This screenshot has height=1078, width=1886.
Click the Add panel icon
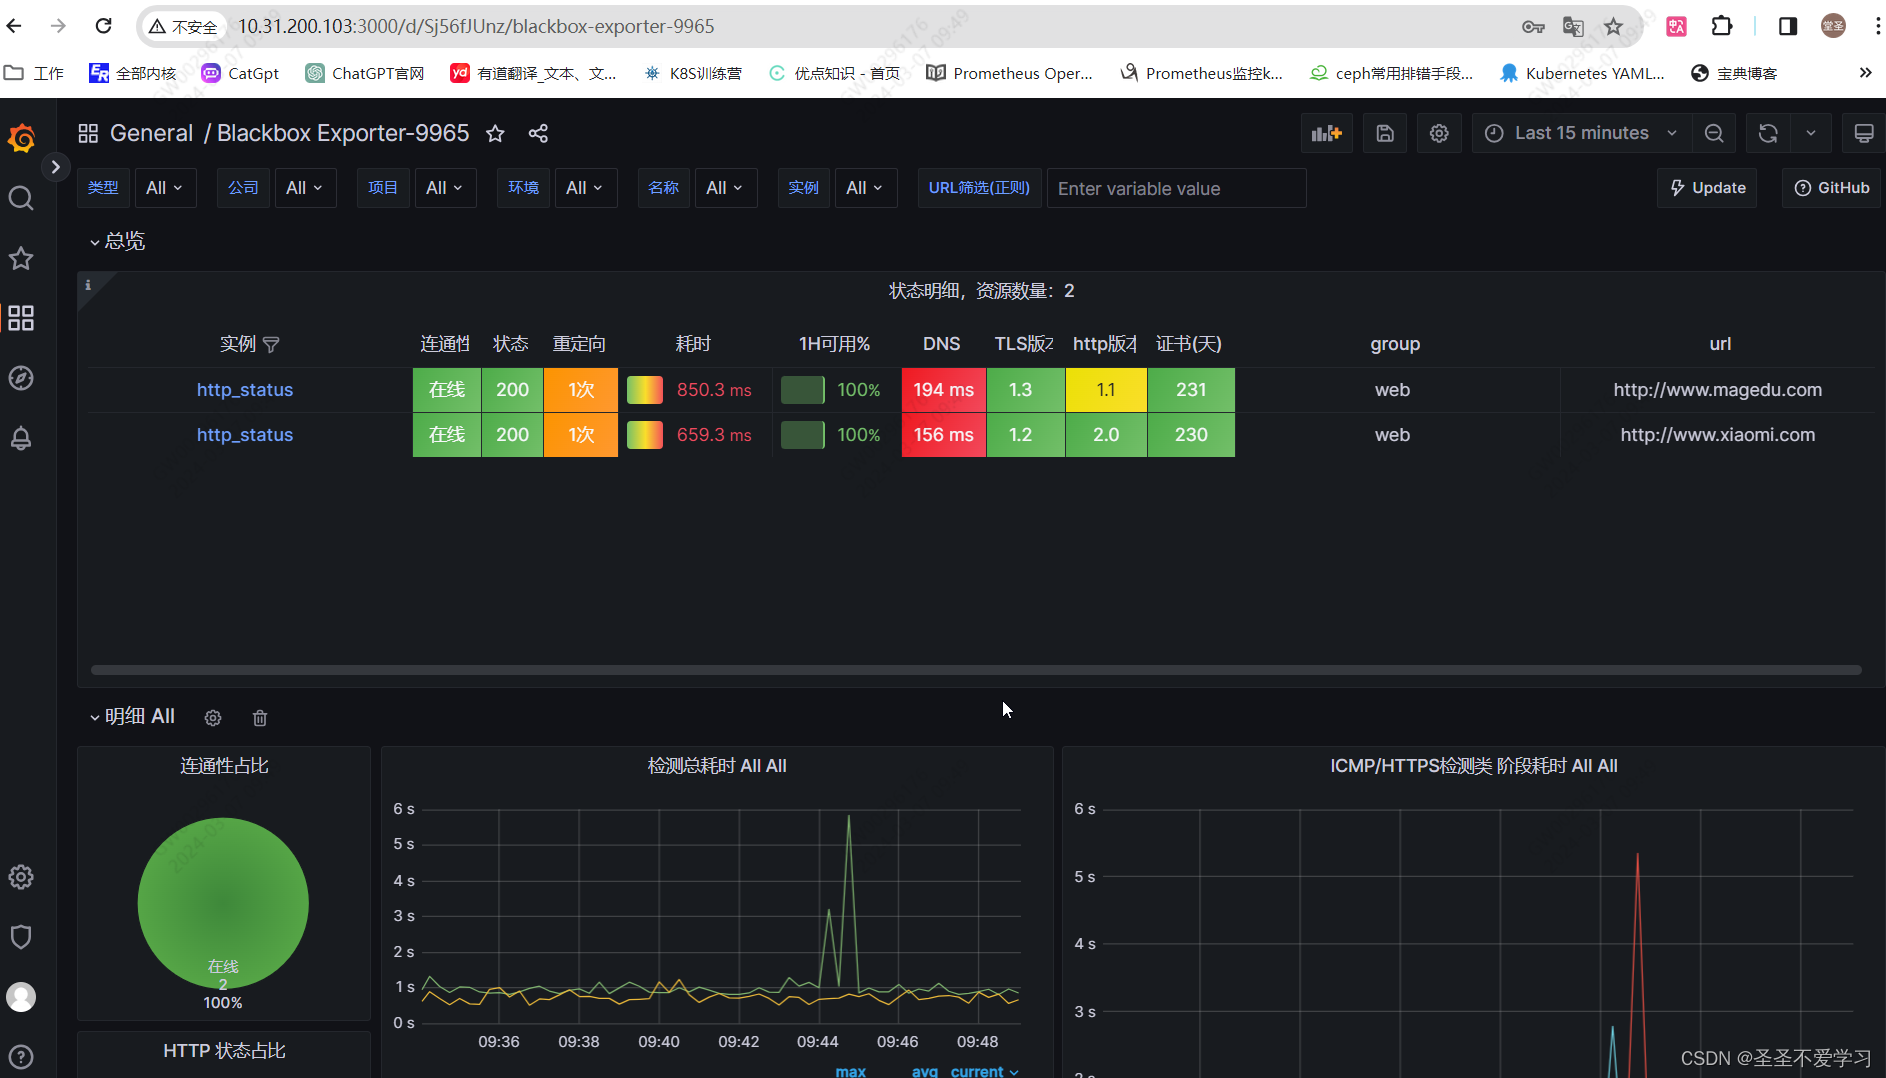(x=1326, y=133)
